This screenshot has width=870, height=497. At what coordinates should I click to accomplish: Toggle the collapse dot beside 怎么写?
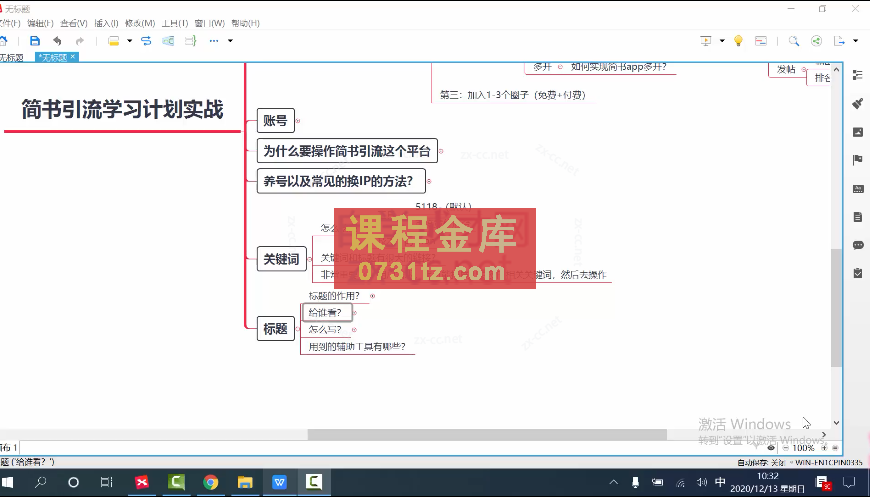tap(354, 329)
